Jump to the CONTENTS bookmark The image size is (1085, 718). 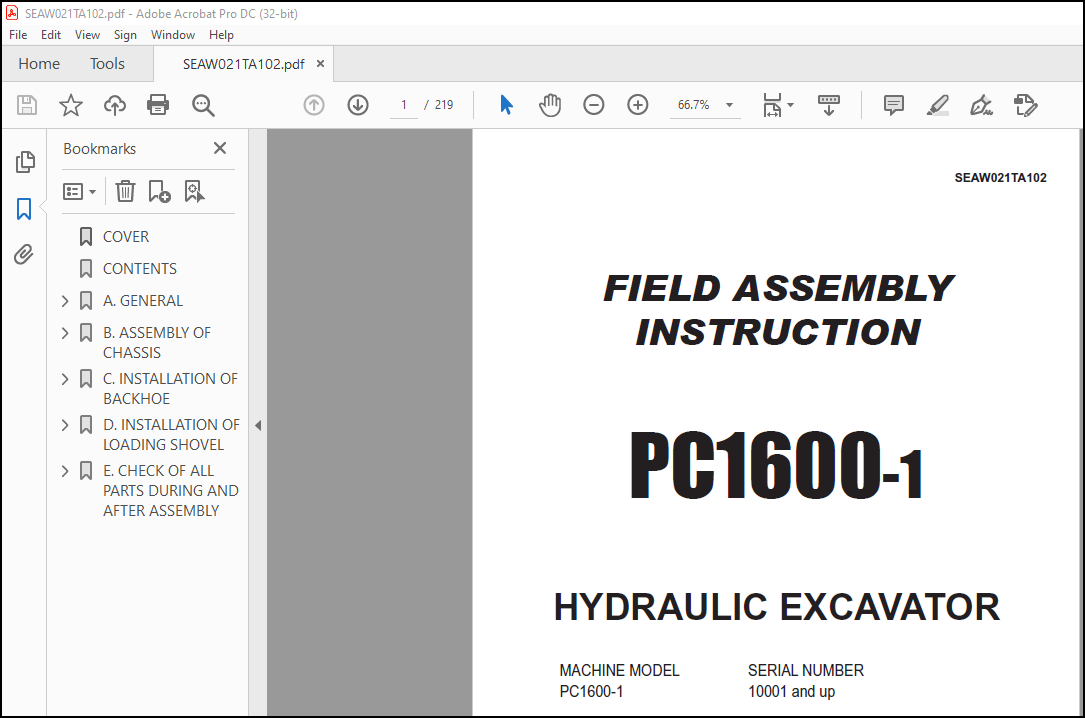[140, 268]
